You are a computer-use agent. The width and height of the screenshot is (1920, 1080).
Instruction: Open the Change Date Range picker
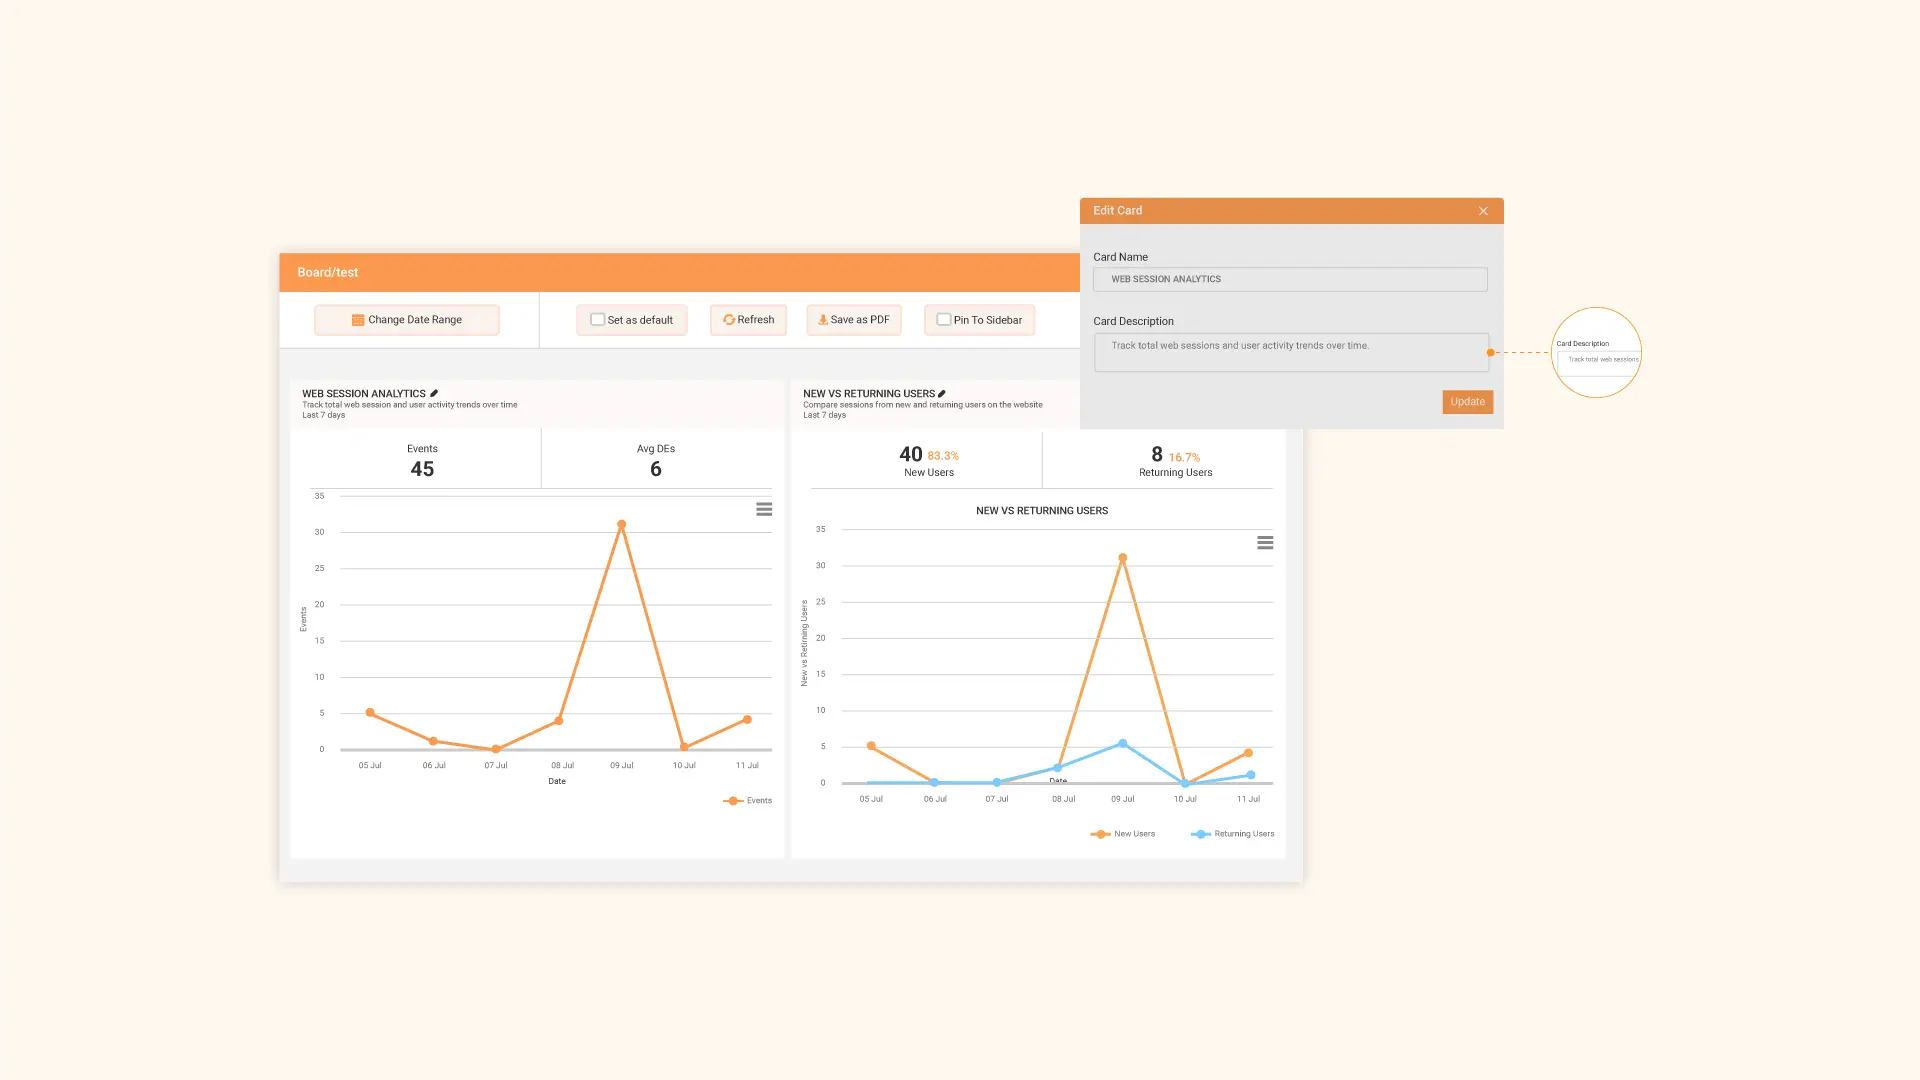click(407, 320)
